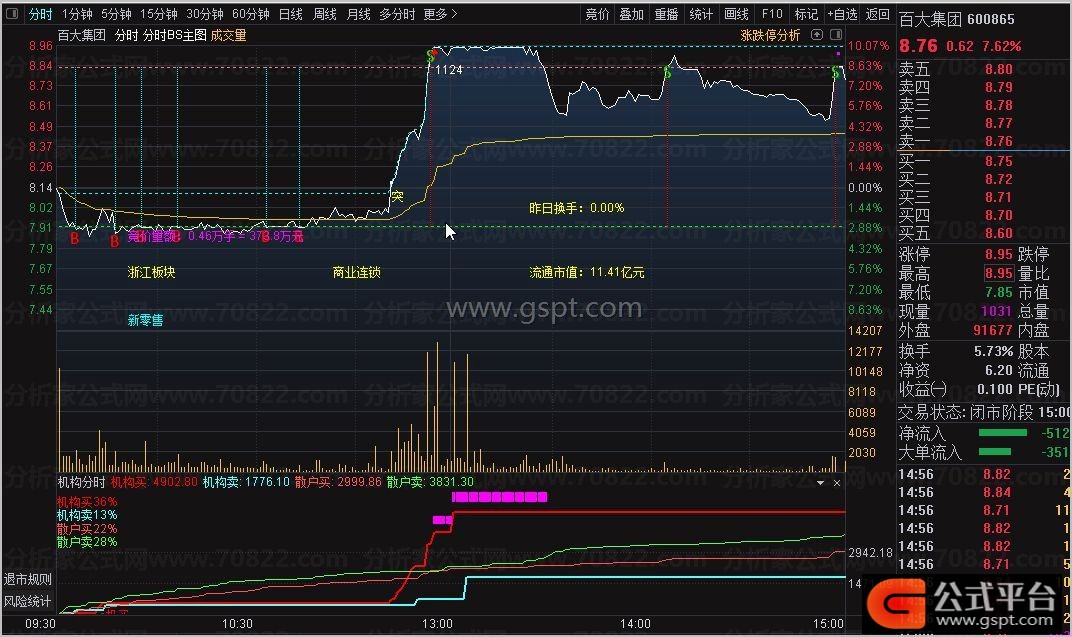1072x637 pixels.
Task: Click the 外盘 value 91677
Action: point(993,330)
